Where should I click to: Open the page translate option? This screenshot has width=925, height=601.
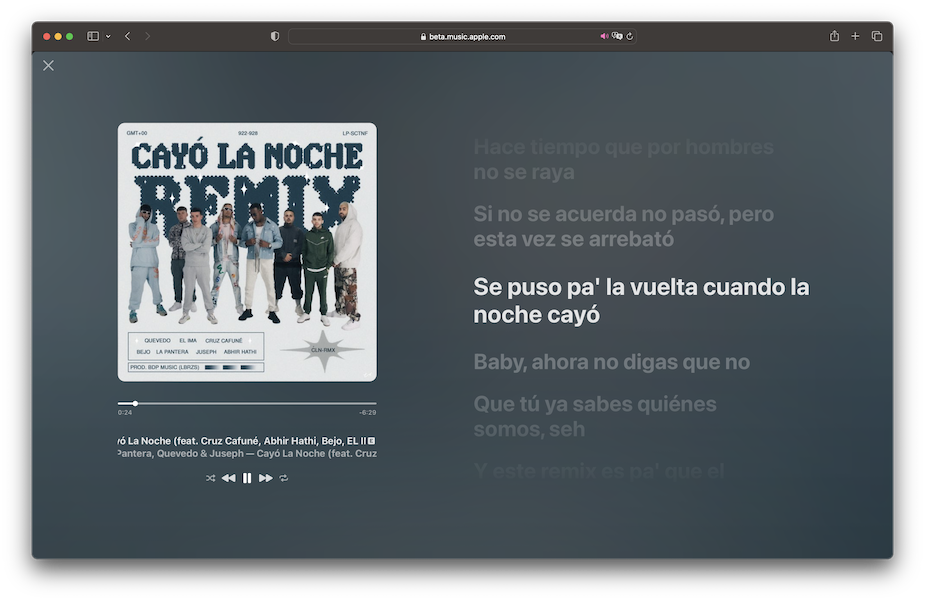coord(617,37)
